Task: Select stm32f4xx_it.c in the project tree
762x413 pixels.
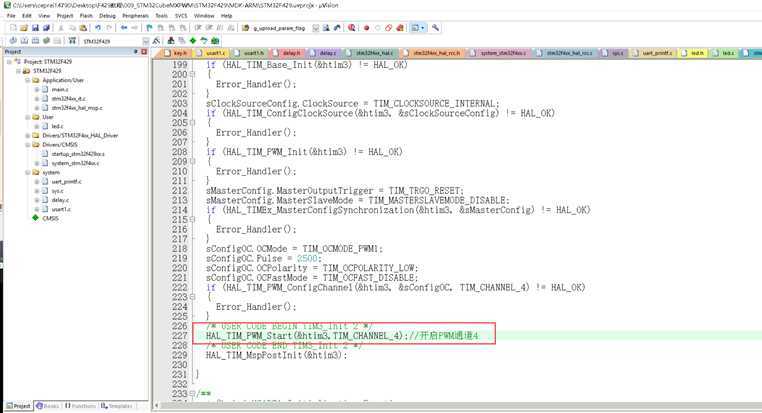Action: tap(69, 99)
